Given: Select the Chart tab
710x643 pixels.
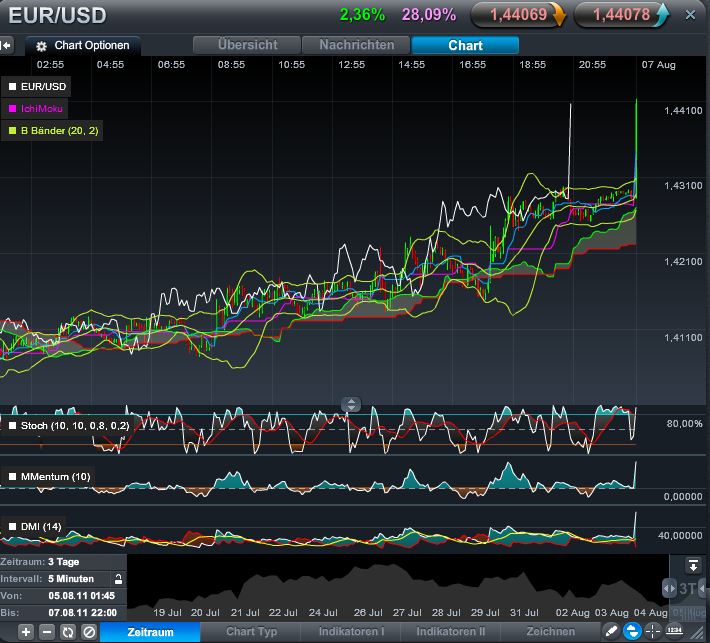Looking at the screenshot, I should pyautogui.click(x=465, y=45).
